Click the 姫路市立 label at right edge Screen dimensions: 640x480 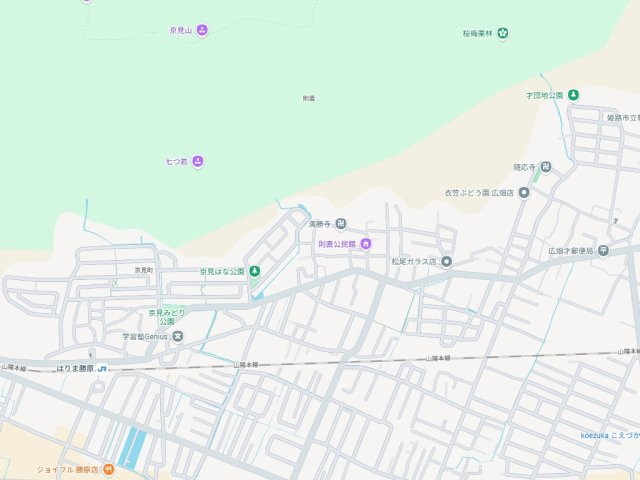[623, 118]
